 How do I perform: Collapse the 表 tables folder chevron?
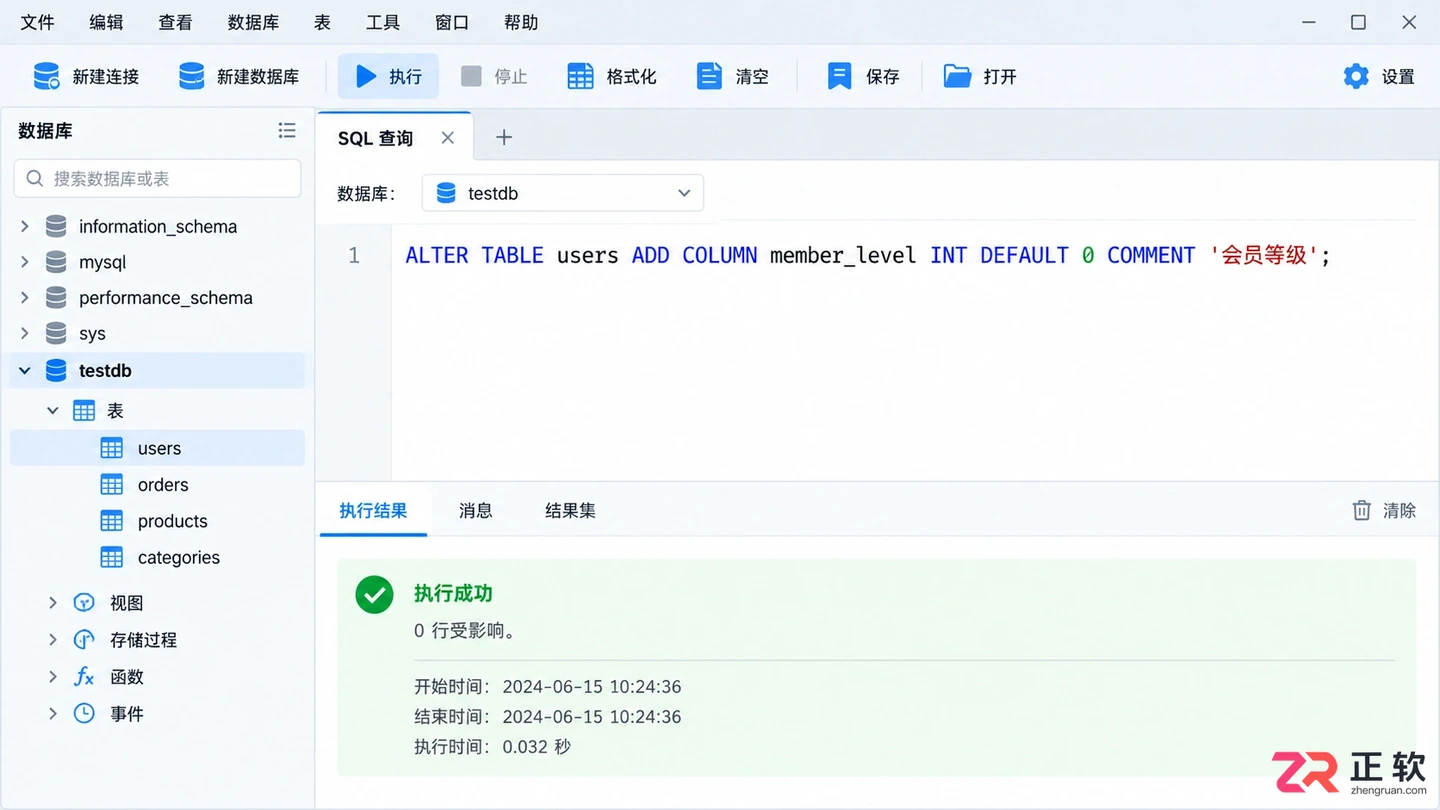[53, 411]
